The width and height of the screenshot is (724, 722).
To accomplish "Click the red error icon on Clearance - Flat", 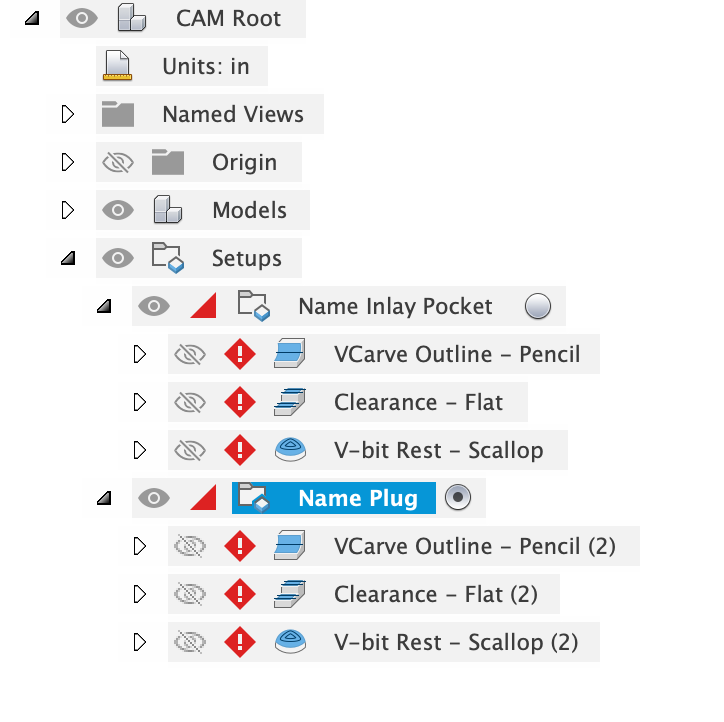I will point(239,403).
